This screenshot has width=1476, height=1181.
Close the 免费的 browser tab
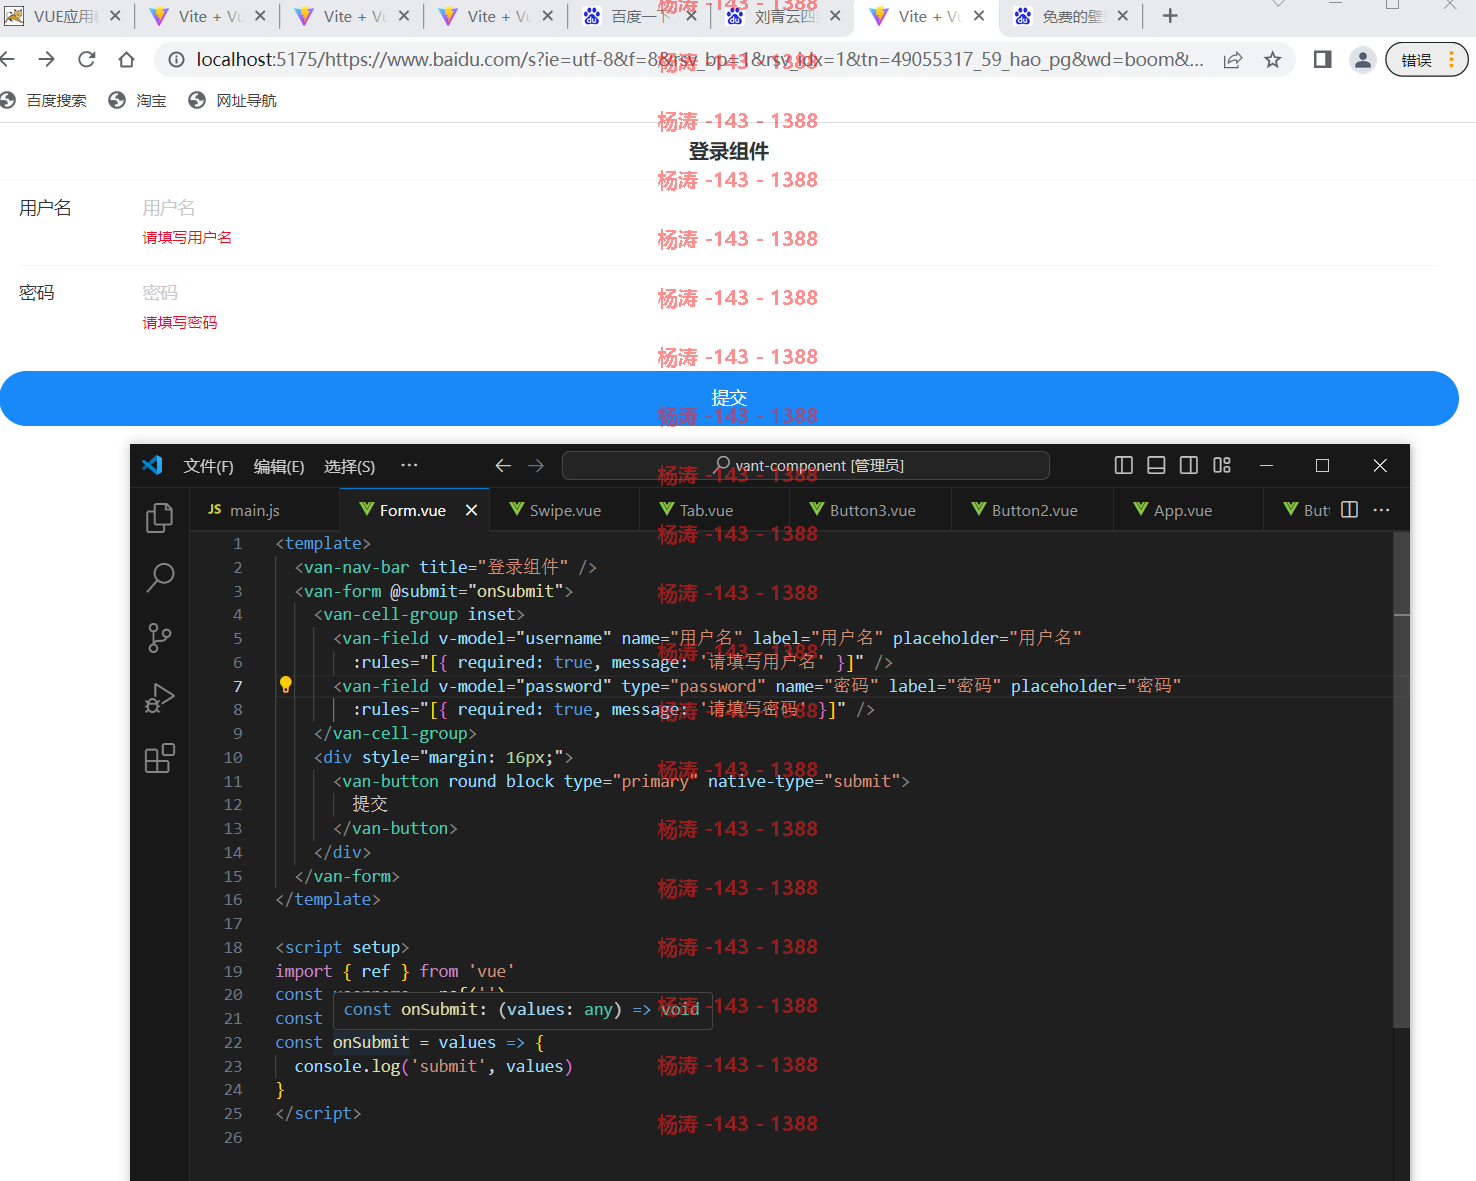click(x=1123, y=16)
